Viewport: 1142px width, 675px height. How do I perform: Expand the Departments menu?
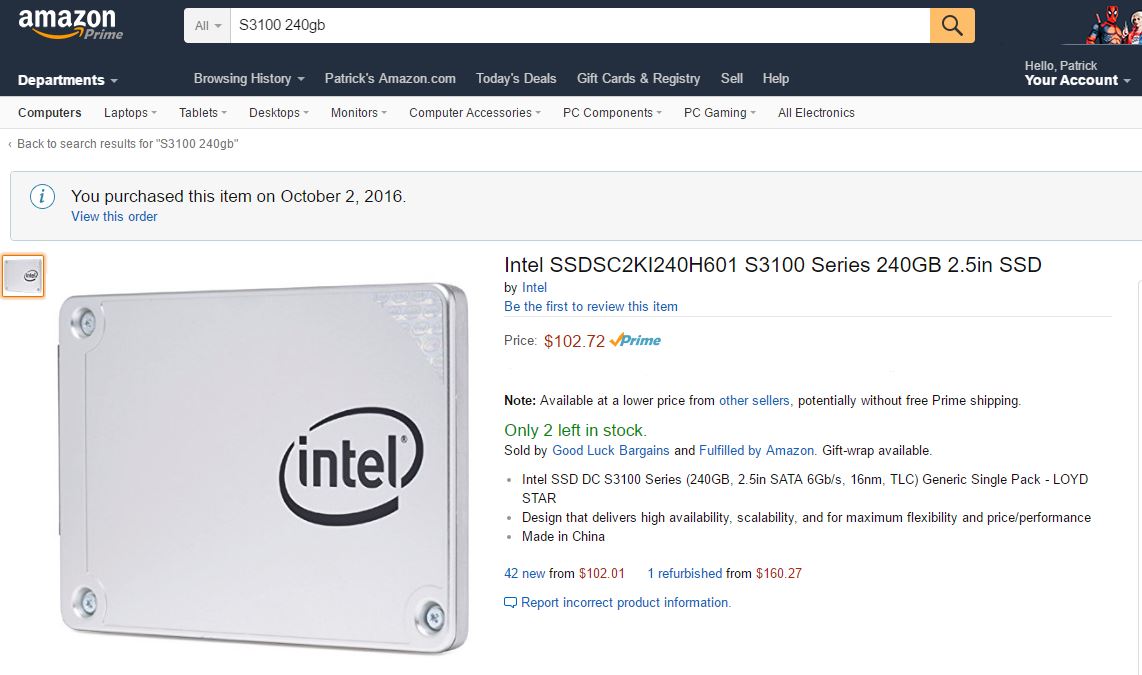[x=68, y=80]
